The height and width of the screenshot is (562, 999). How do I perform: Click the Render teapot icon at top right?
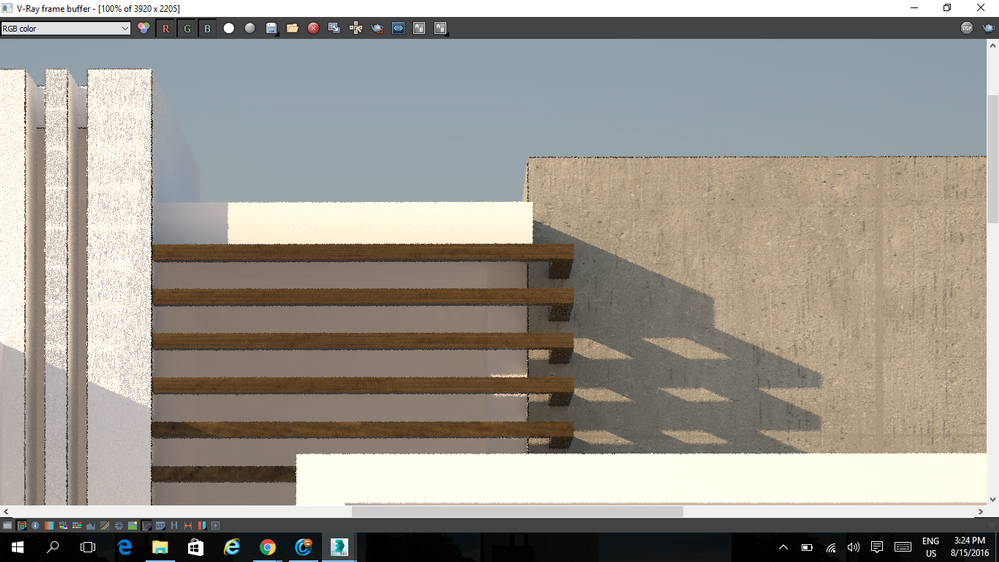pyautogui.click(x=988, y=29)
